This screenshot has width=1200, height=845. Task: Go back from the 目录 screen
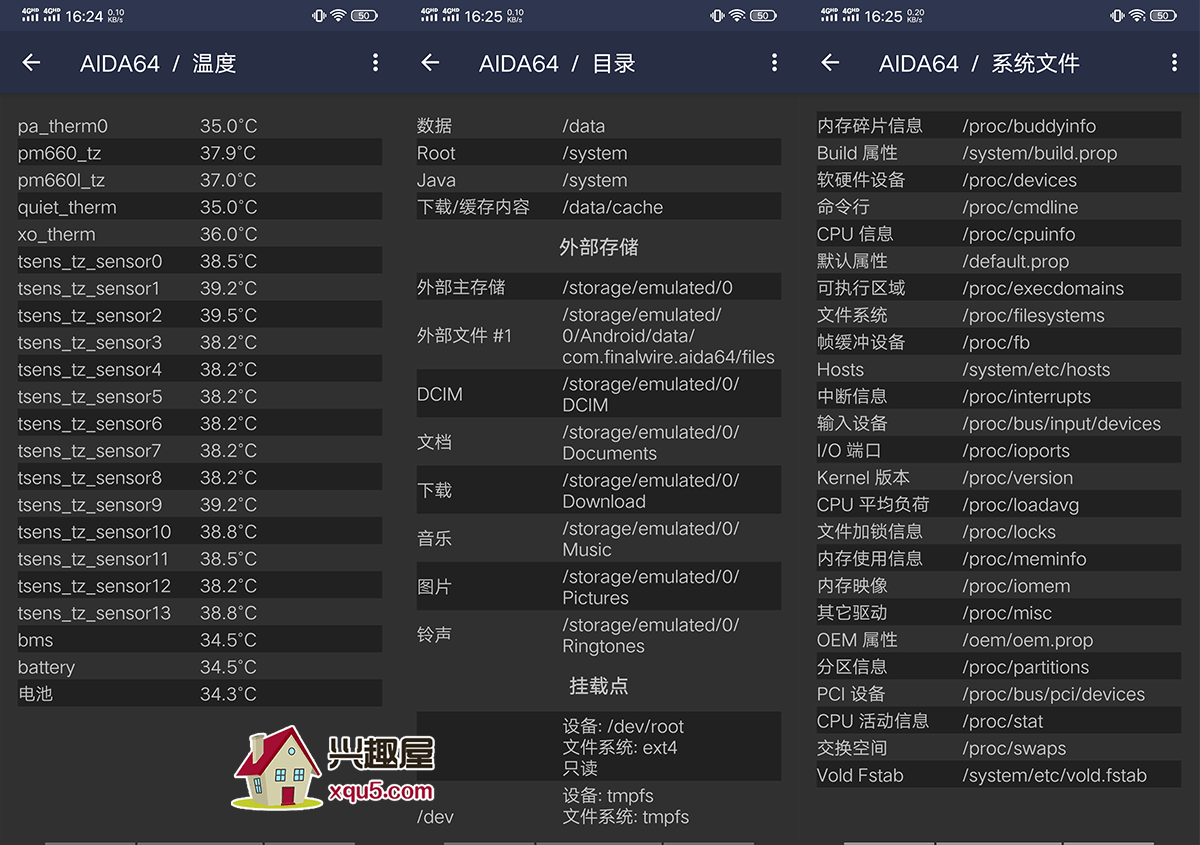[430, 63]
